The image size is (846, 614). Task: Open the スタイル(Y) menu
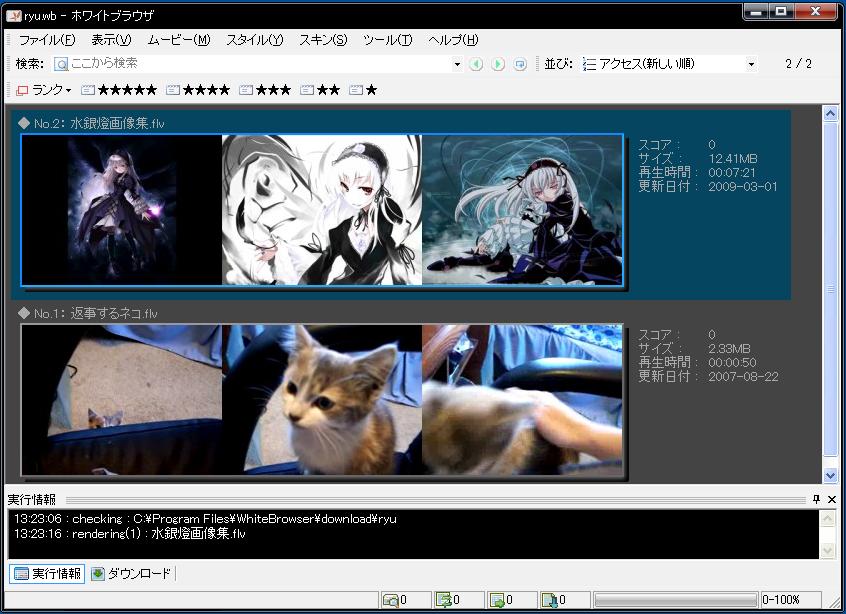254,40
